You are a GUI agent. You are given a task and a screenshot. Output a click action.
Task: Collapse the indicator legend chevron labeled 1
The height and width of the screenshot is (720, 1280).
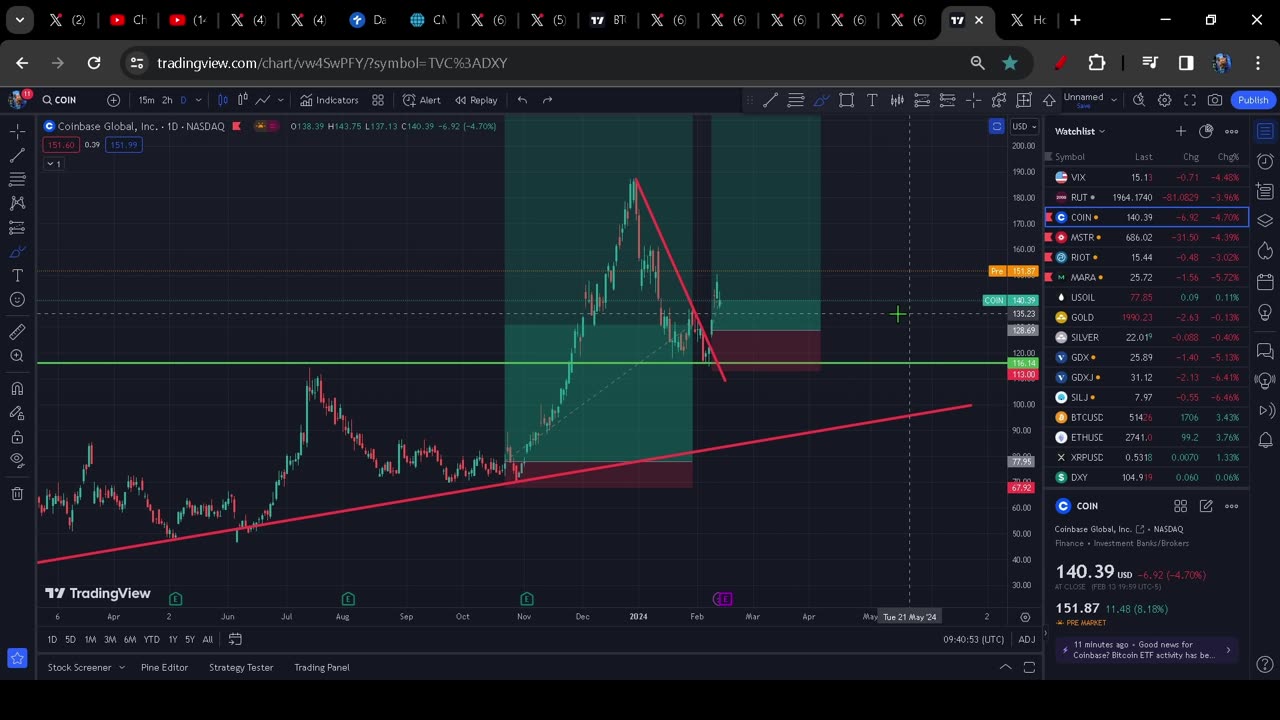(53, 164)
